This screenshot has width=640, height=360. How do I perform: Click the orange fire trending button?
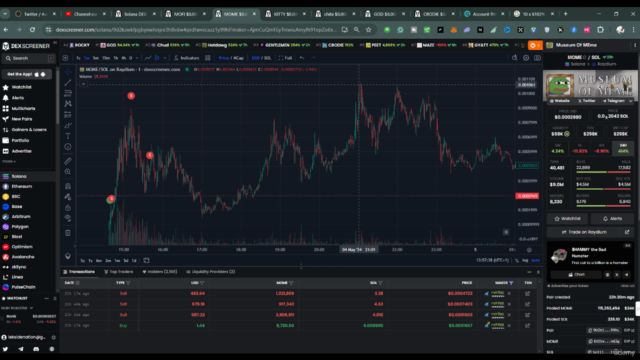535,45
